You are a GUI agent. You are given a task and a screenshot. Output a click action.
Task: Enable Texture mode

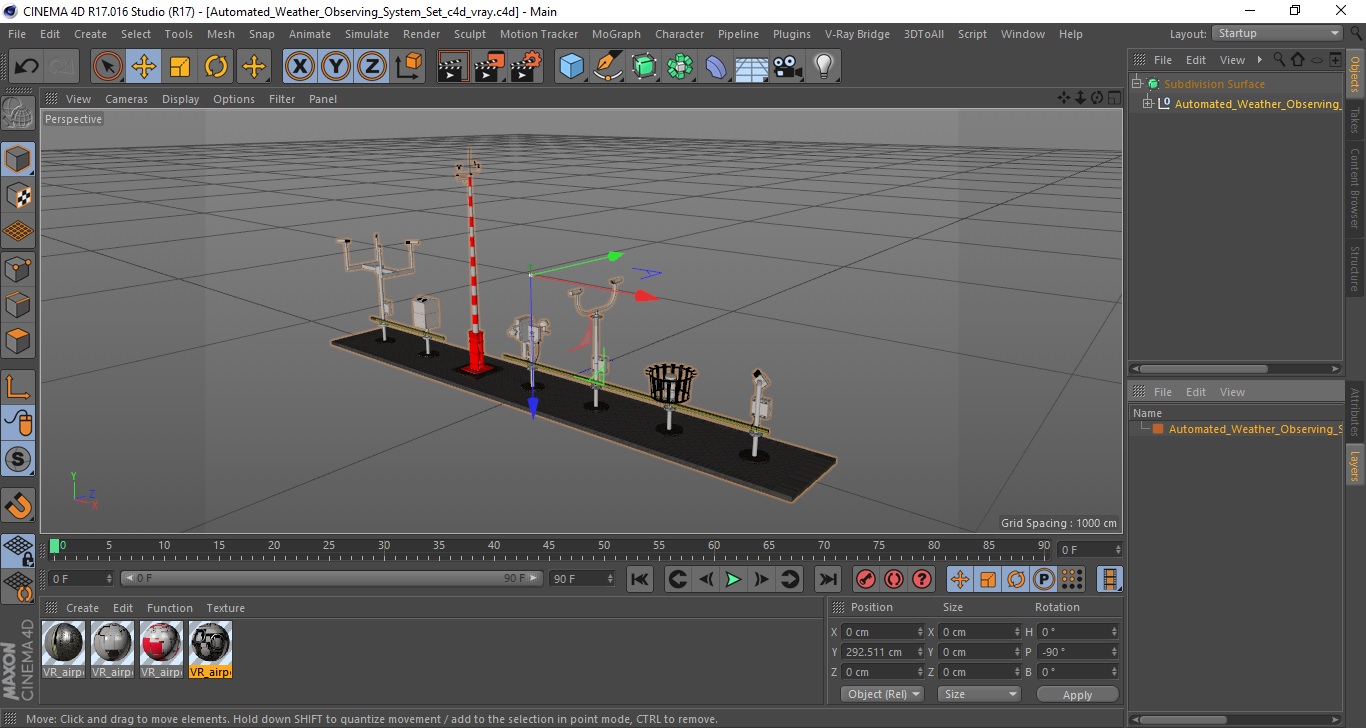click(18, 195)
